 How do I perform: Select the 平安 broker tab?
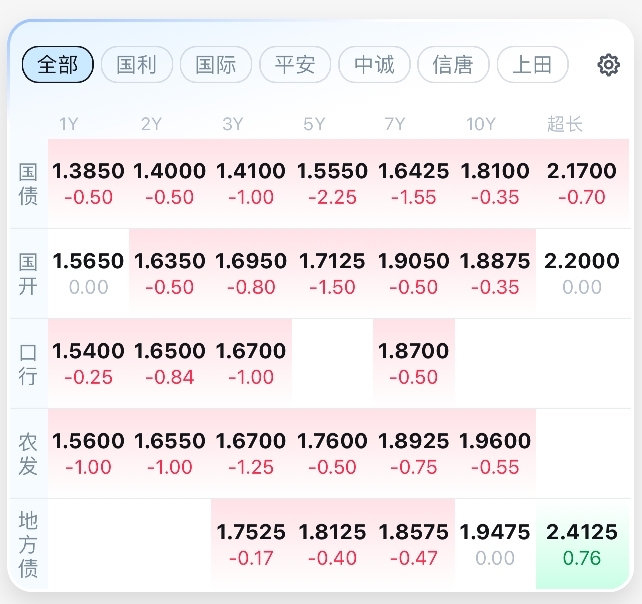[x=295, y=65]
